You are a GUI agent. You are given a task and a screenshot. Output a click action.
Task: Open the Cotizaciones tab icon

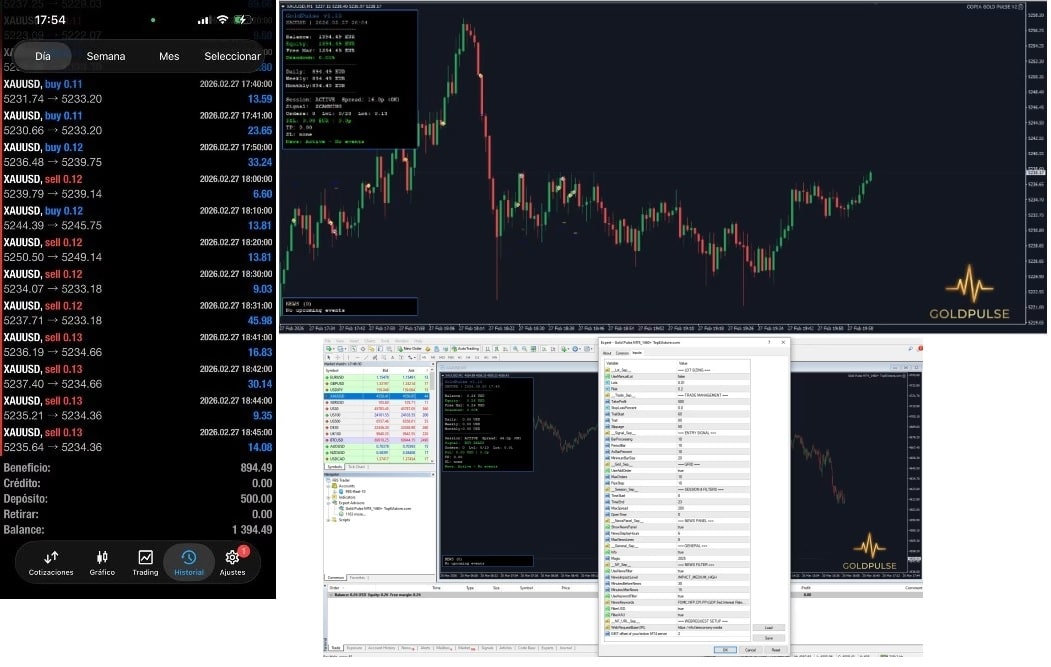pyautogui.click(x=51, y=557)
